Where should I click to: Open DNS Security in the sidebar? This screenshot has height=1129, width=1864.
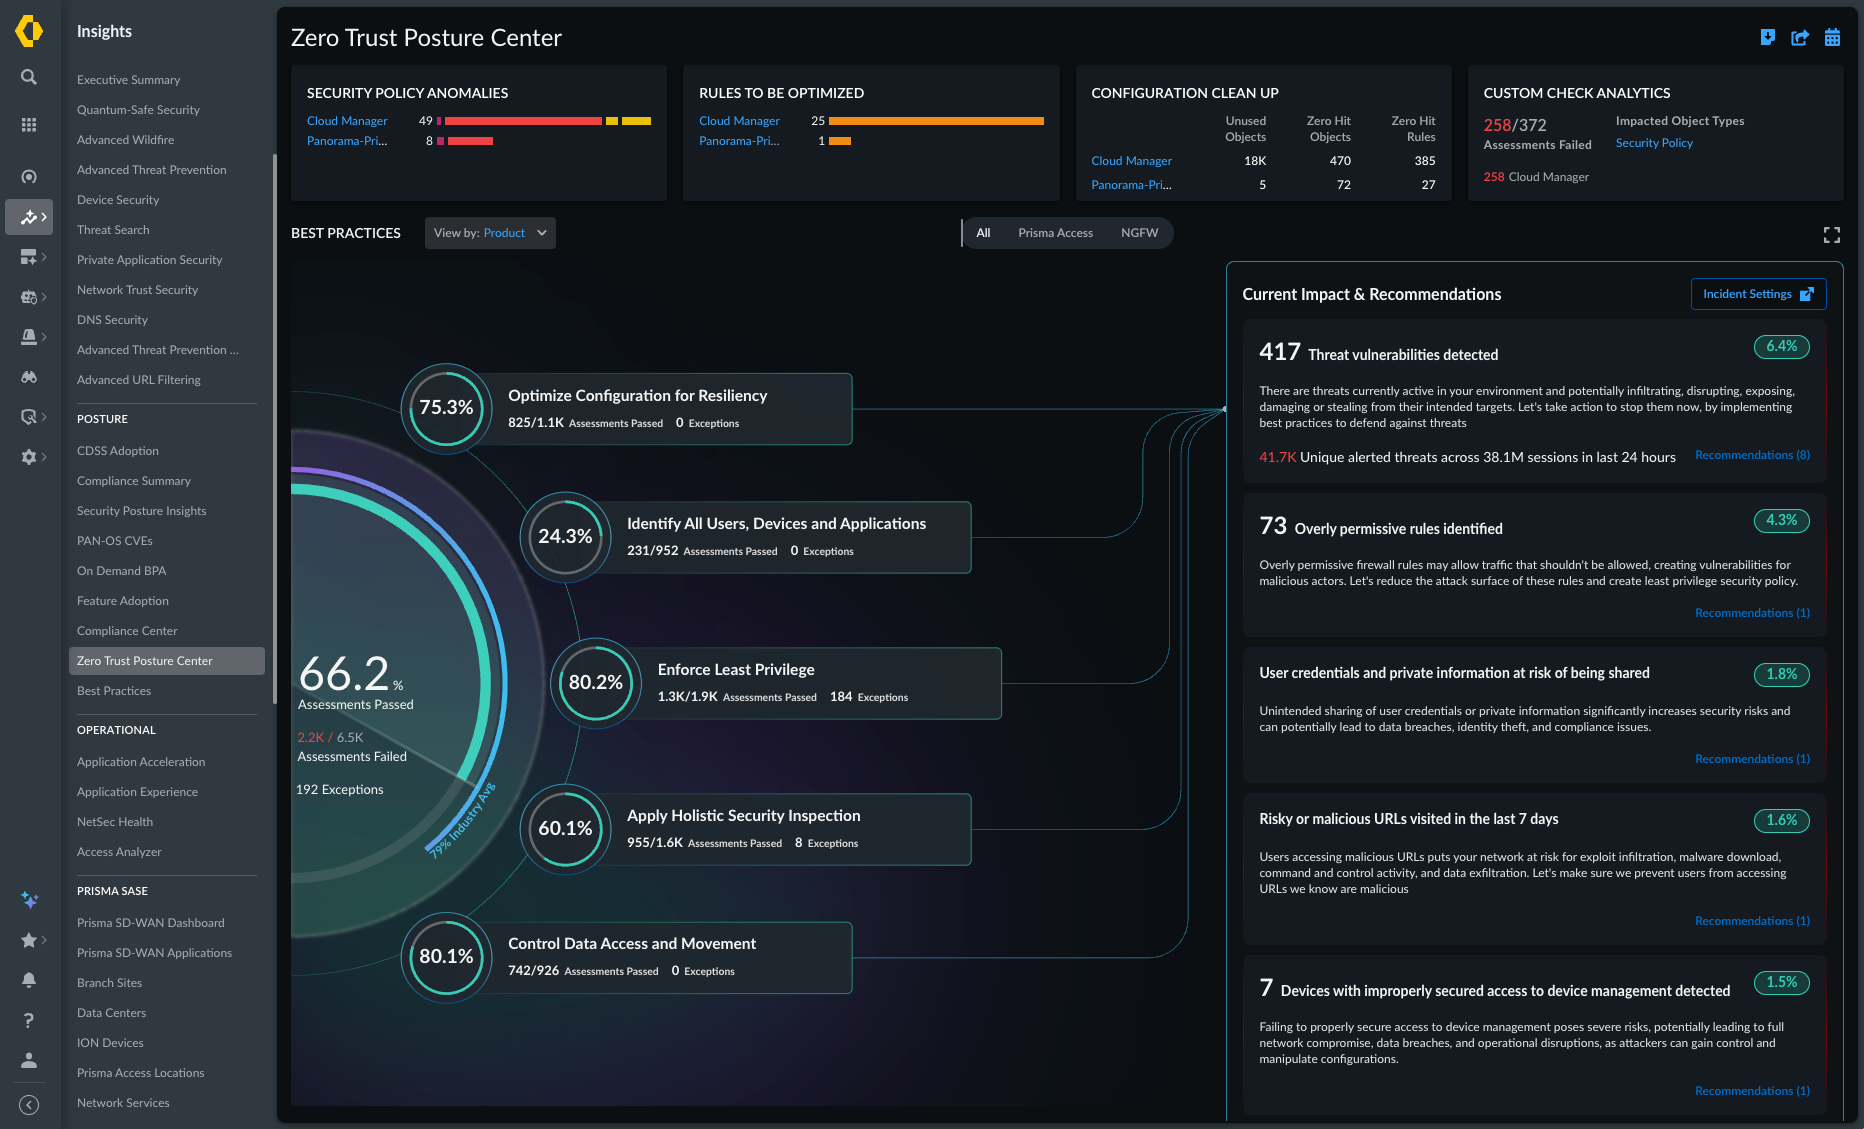[112, 320]
